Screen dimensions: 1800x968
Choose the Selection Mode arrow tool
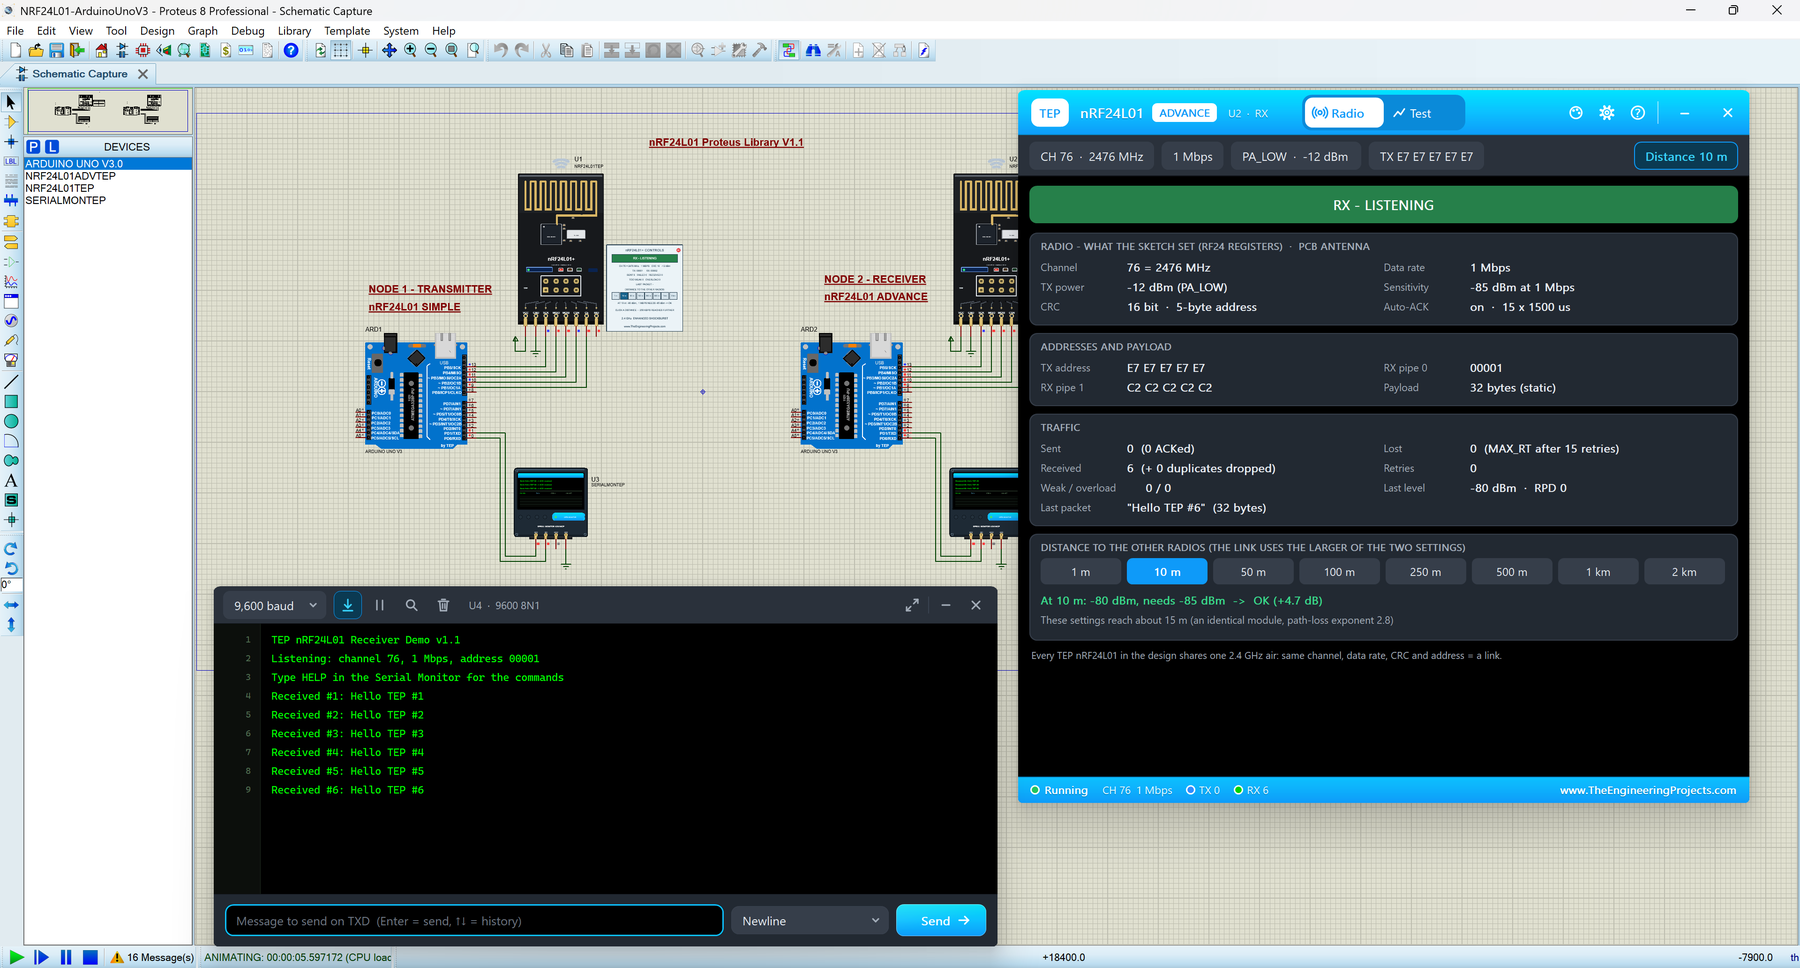pyautogui.click(x=11, y=102)
